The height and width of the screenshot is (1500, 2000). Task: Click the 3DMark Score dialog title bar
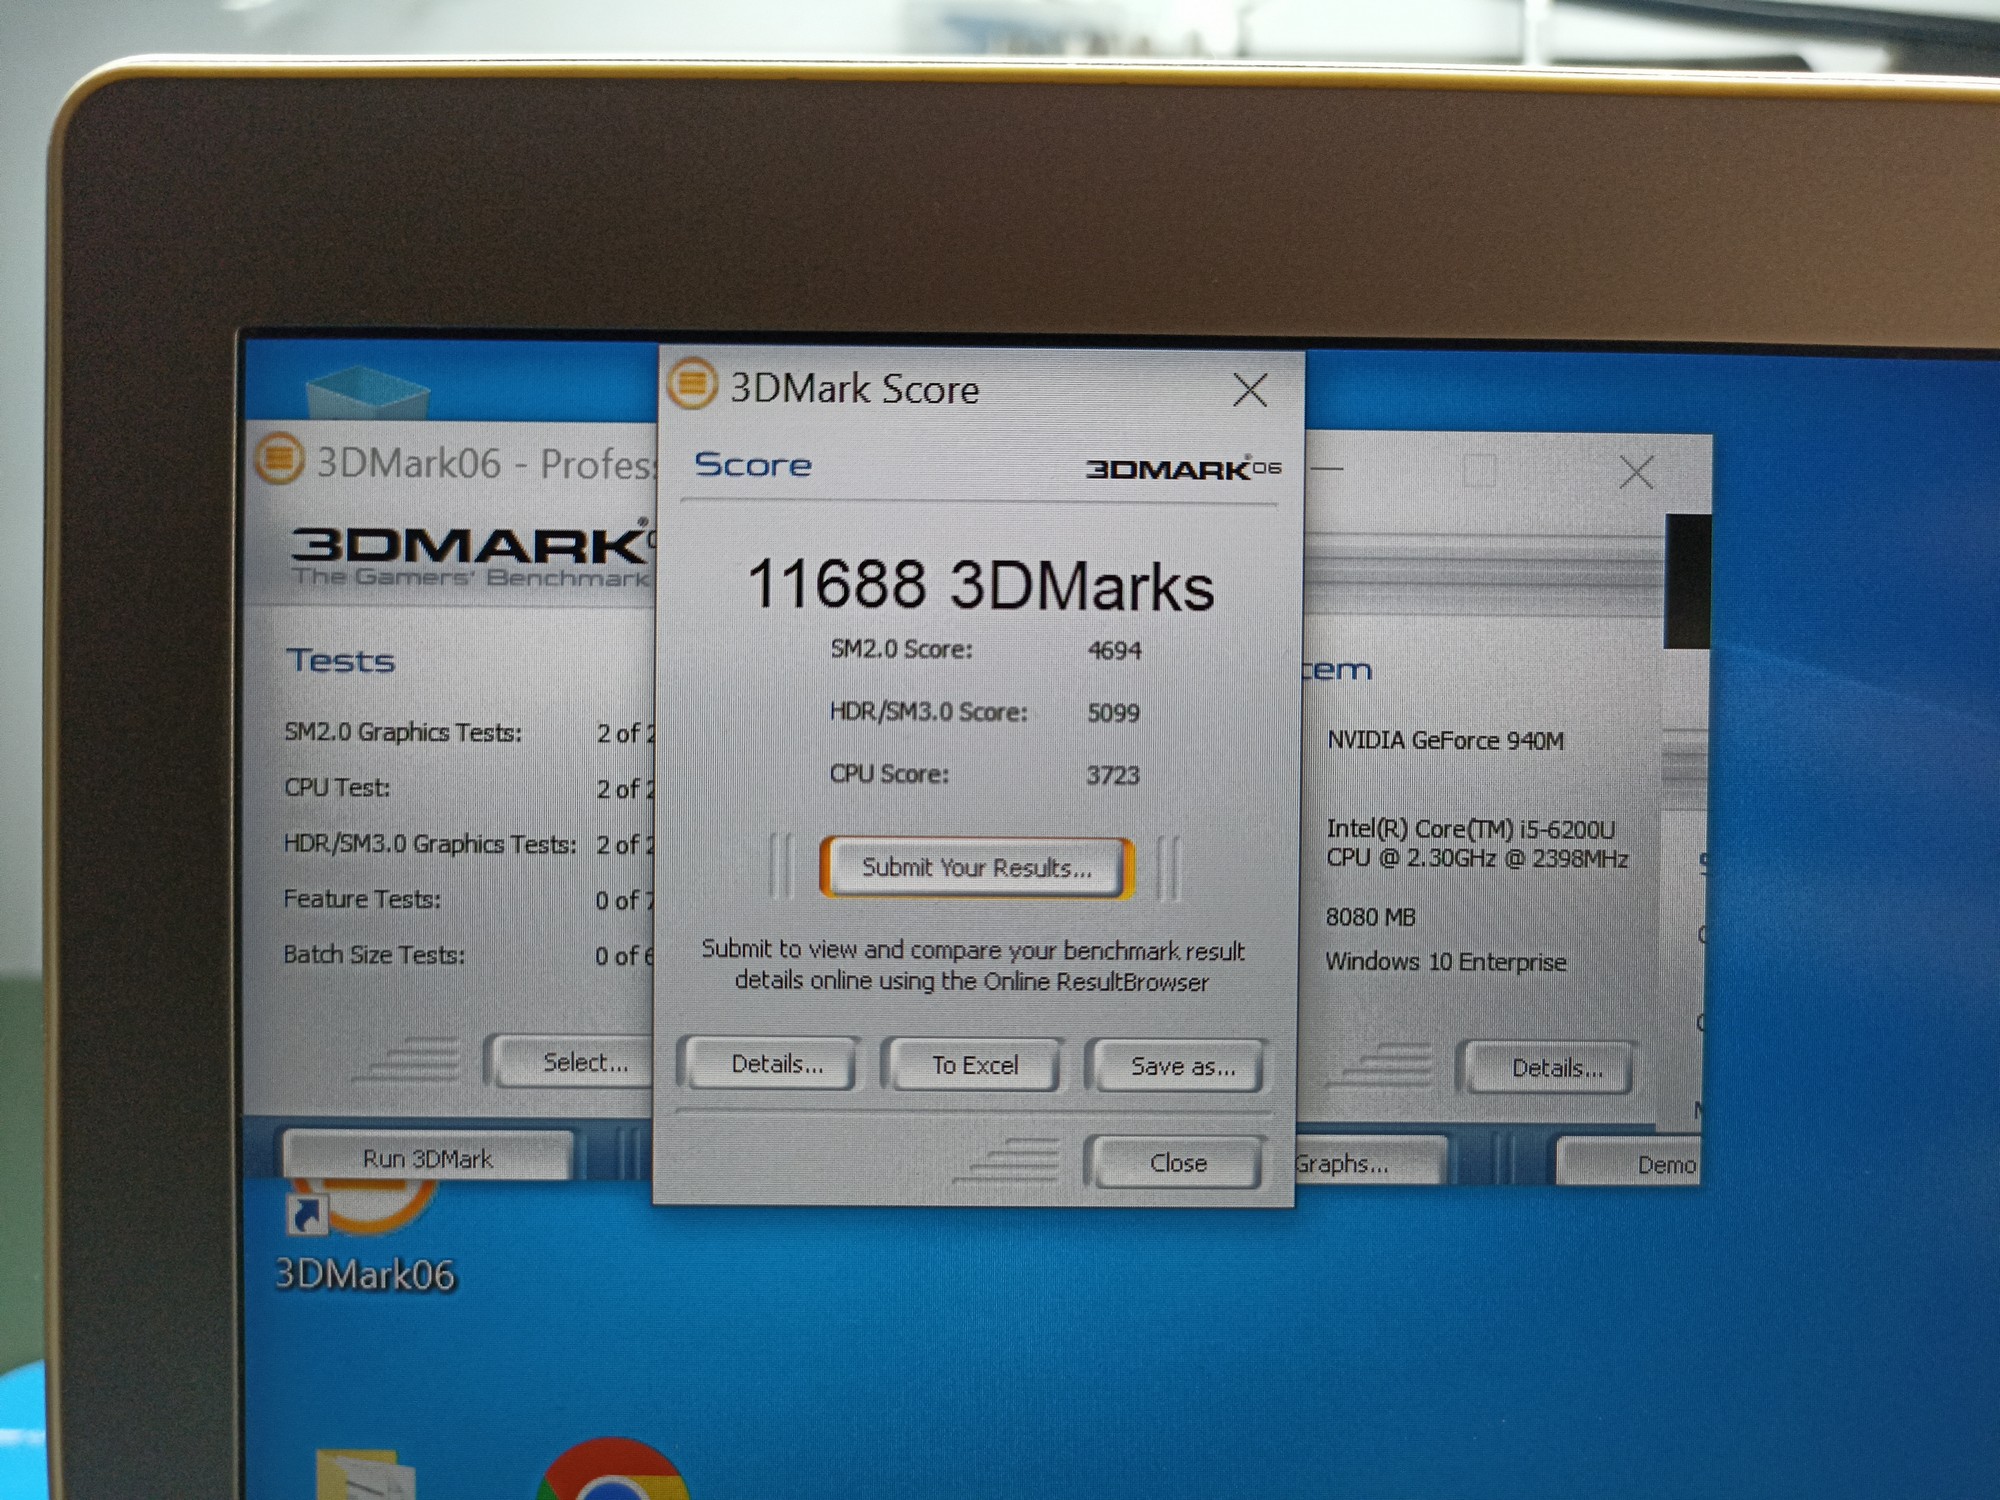tap(980, 388)
